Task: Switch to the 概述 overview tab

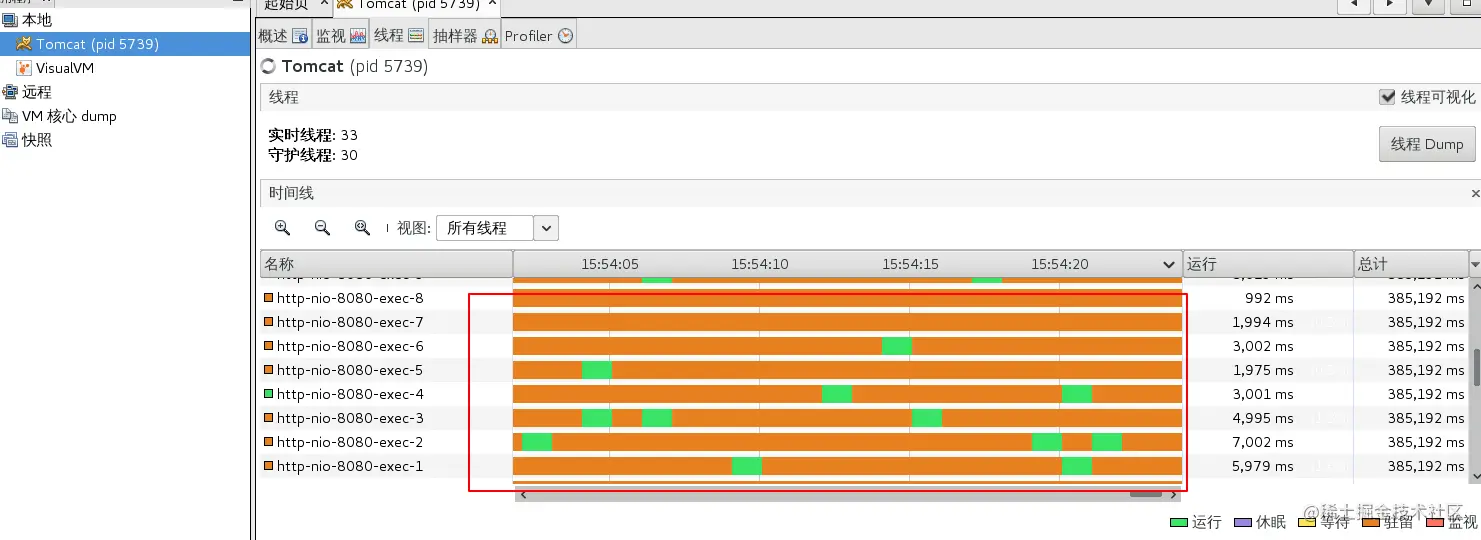Action: pyautogui.click(x=284, y=35)
